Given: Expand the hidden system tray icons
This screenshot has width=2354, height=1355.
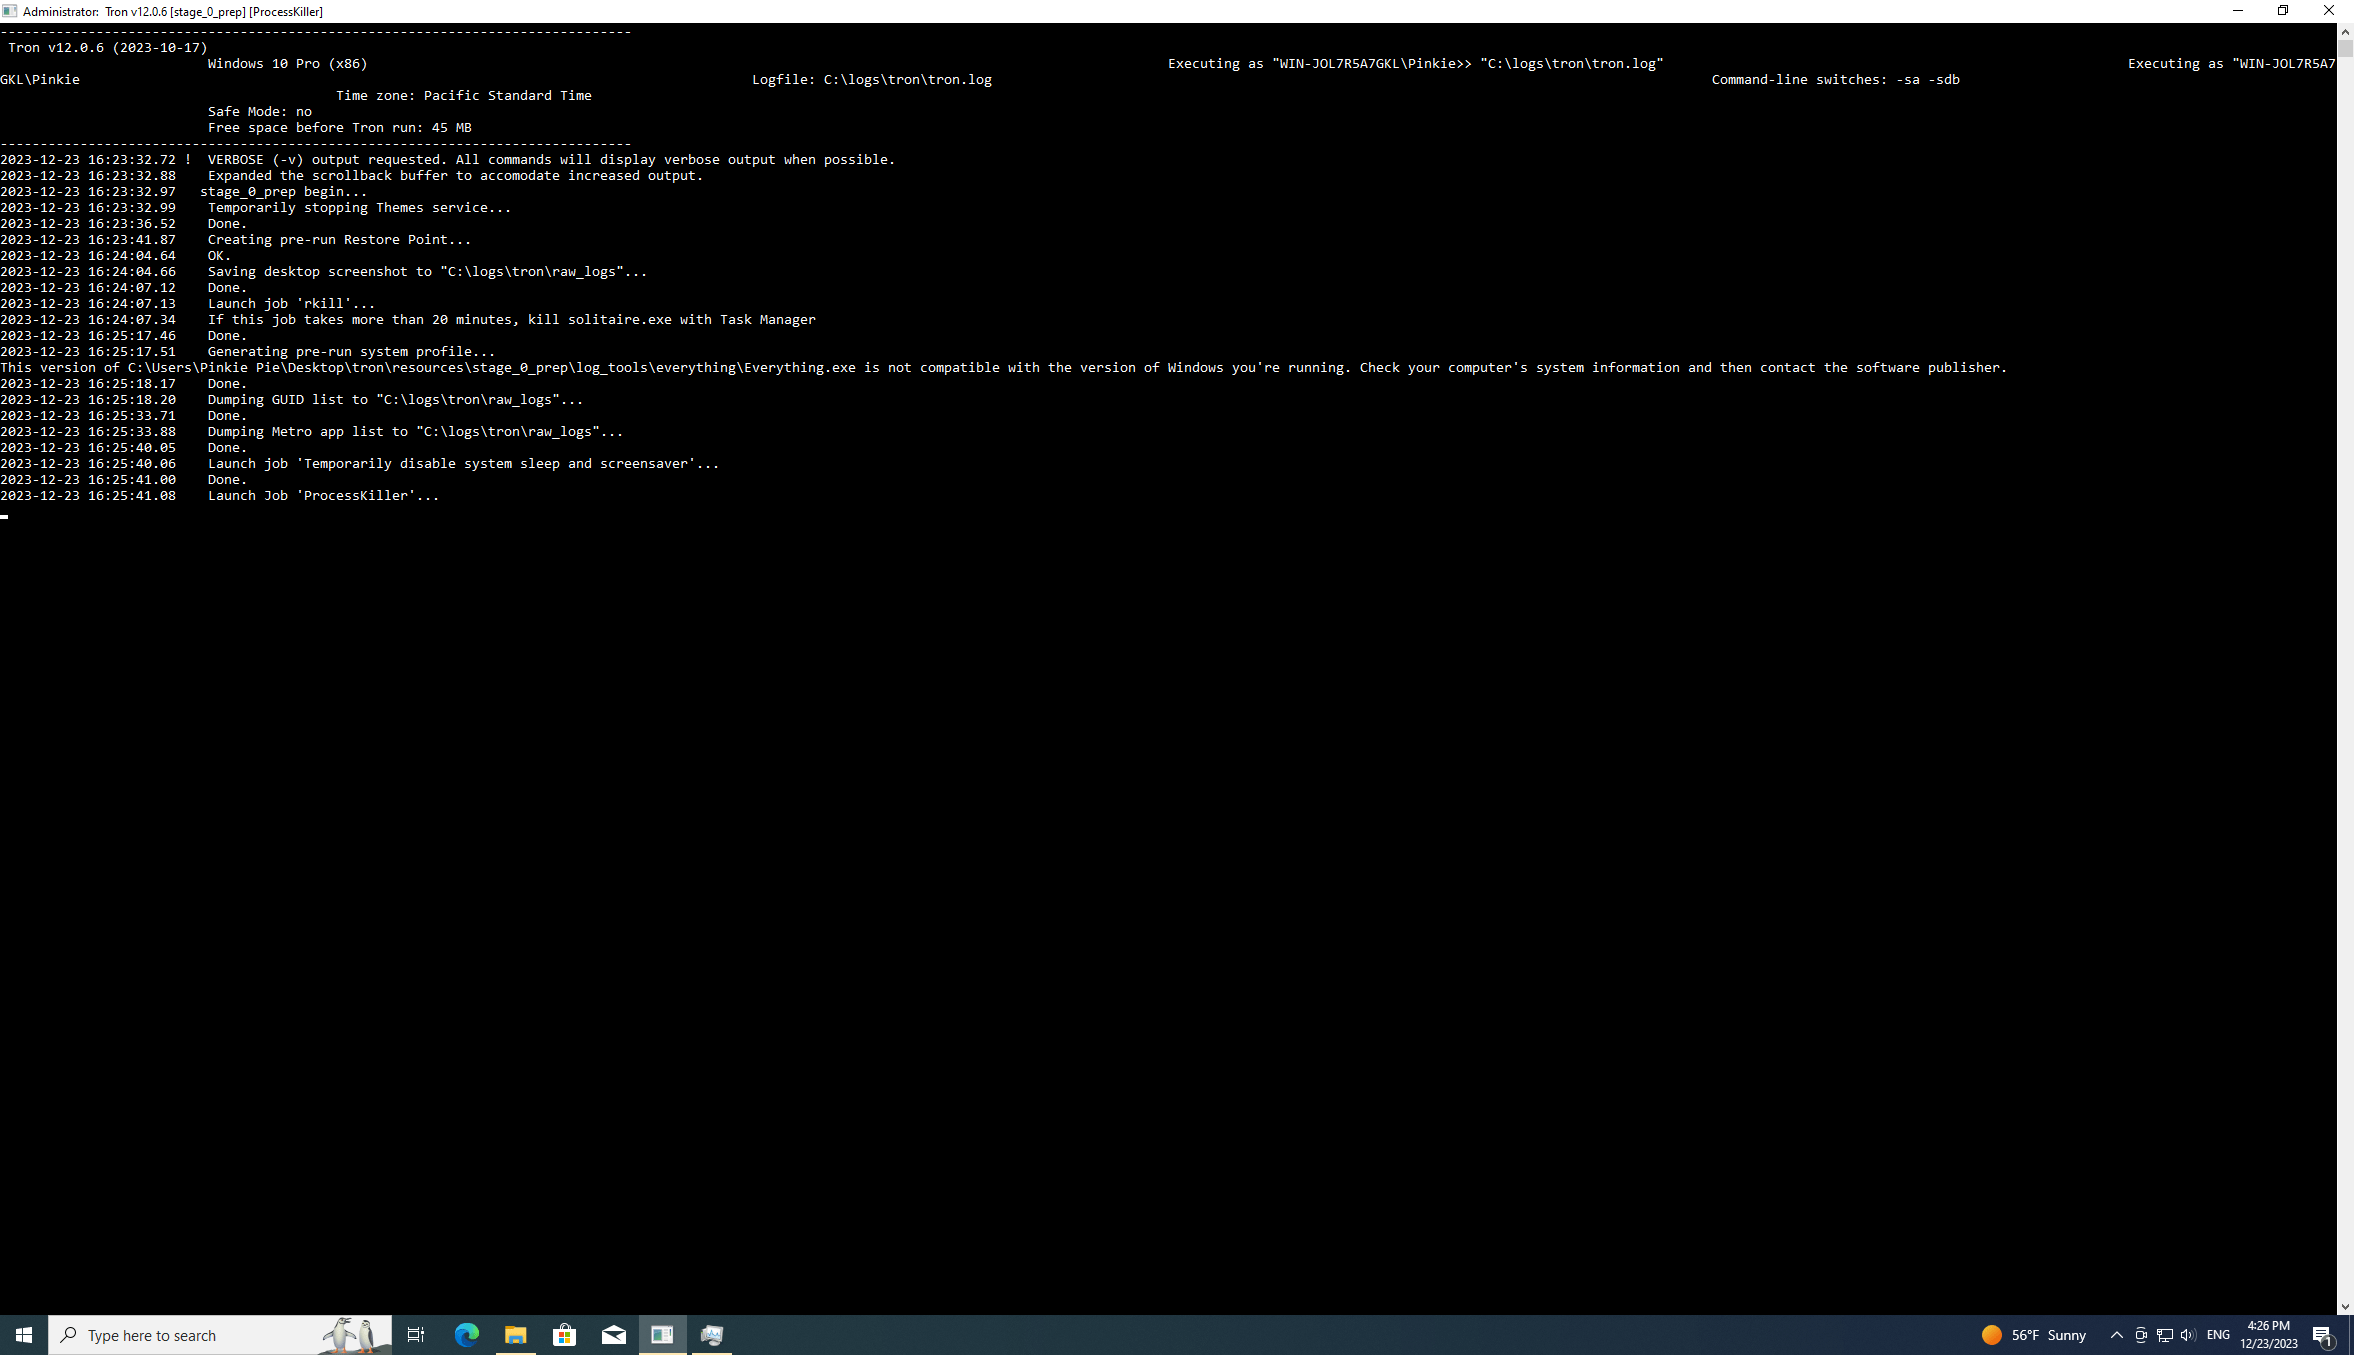Looking at the screenshot, I should (x=2117, y=1335).
